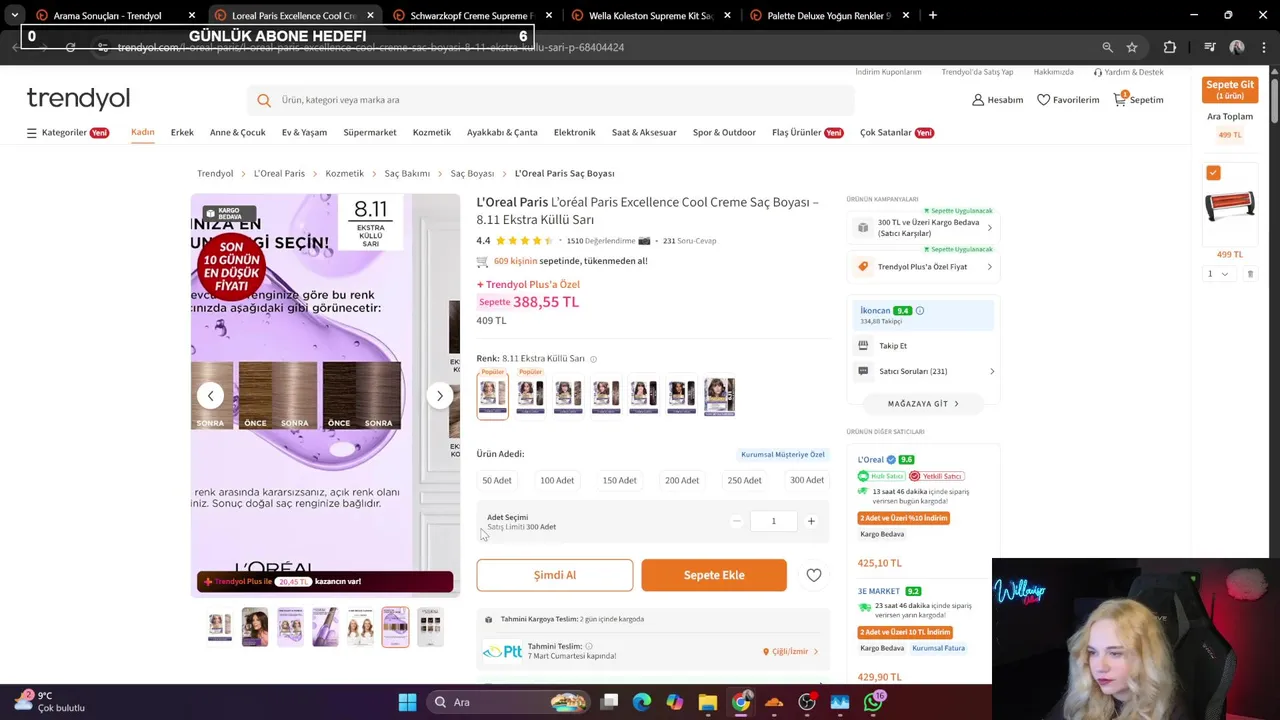Open Çiğli/İzmir delivery location selector
This screenshot has width=1280, height=720.
click(x=790, y=652)
